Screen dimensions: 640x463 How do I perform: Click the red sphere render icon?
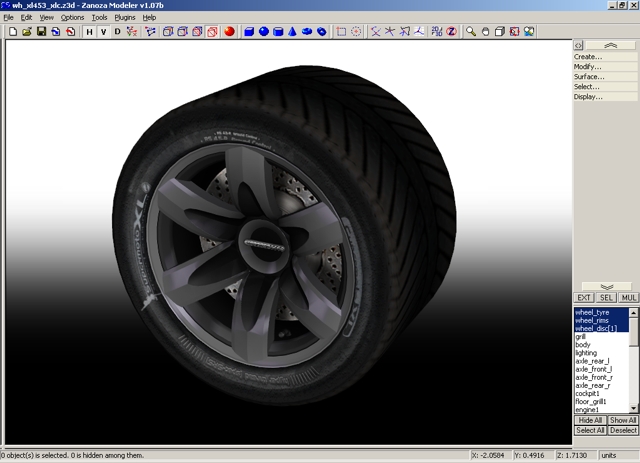coord(228,32)
